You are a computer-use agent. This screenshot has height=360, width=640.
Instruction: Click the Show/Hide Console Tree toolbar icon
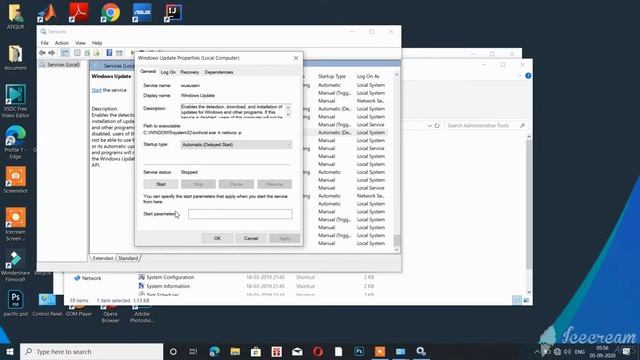[x=65, y=53]
